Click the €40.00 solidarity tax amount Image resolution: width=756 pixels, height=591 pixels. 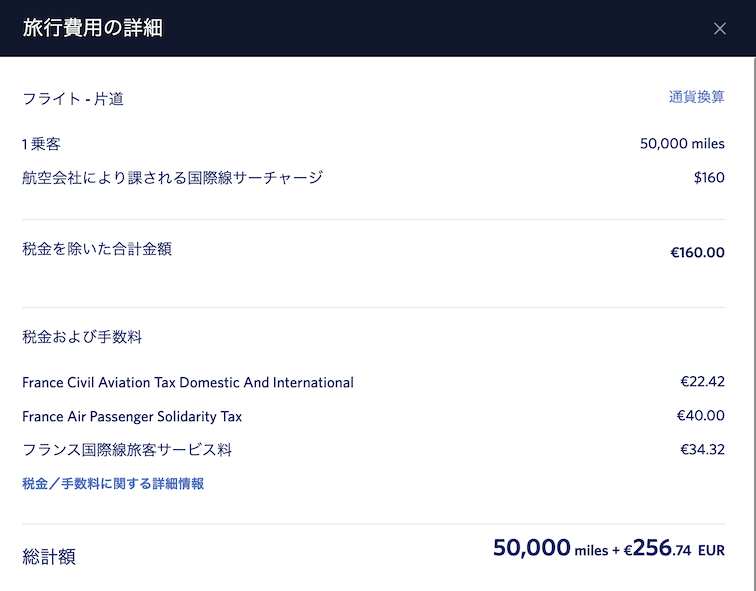tap(701, 416)
